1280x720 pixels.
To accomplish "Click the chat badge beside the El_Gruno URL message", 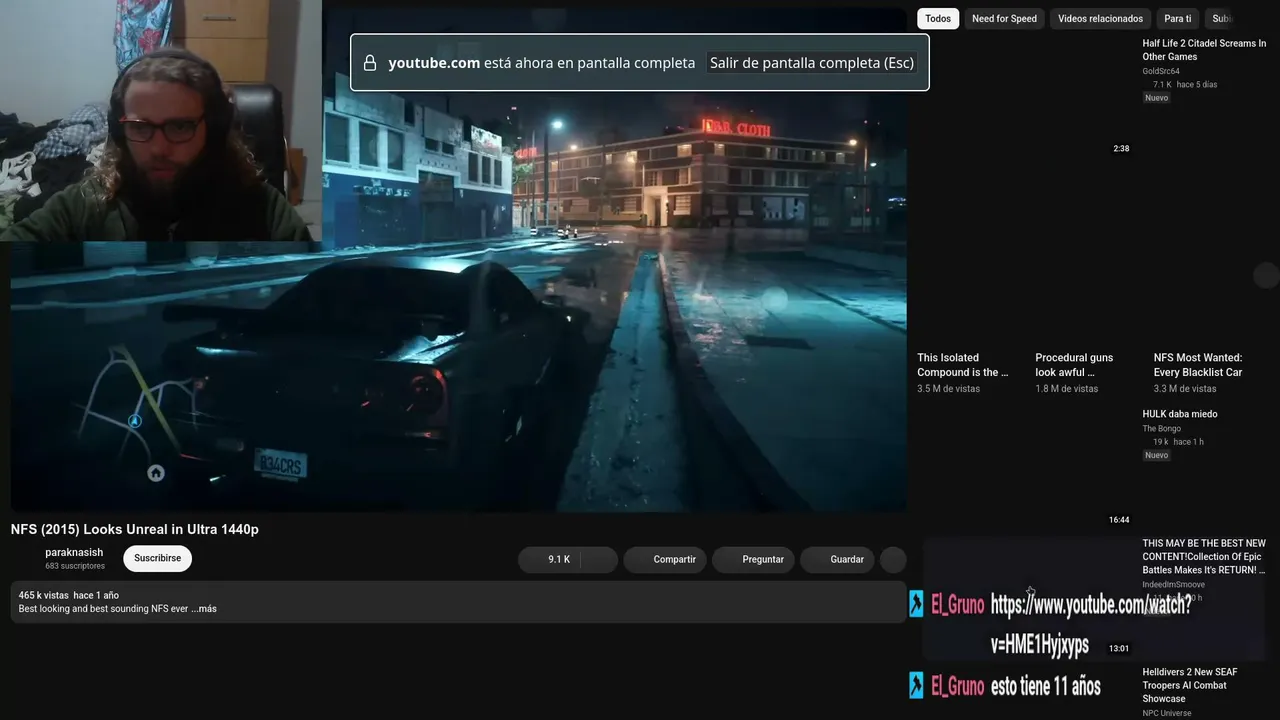I will tap(916, 603).
